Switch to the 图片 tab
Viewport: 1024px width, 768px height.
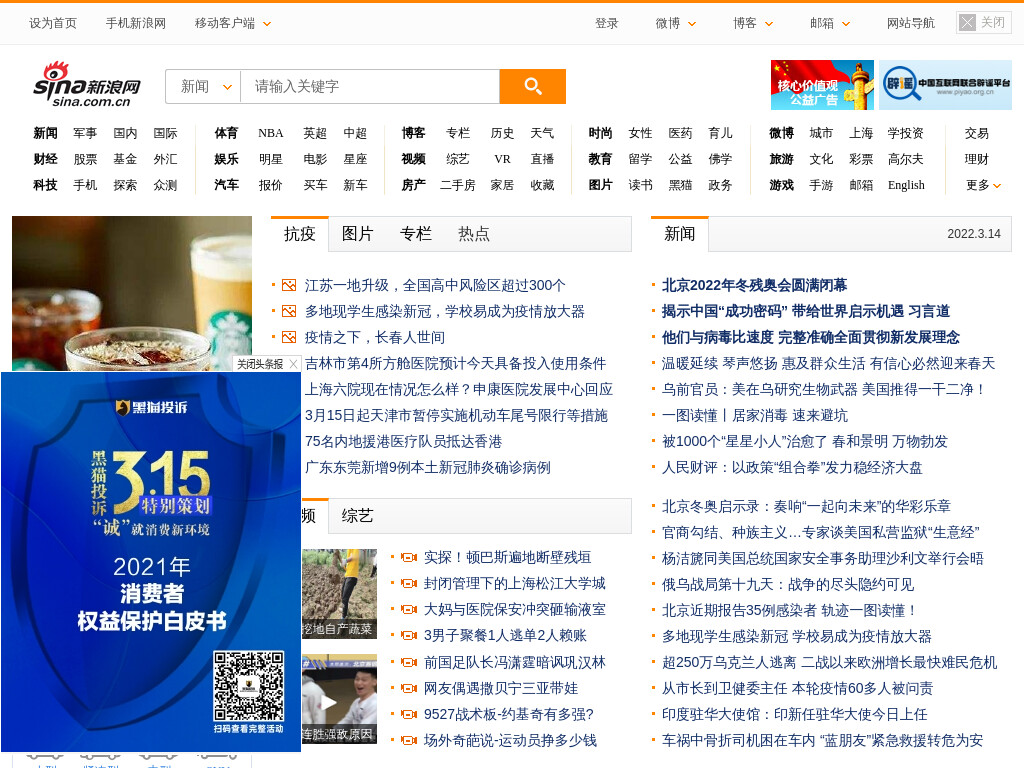pyautogui.click(x=358, y=234)
